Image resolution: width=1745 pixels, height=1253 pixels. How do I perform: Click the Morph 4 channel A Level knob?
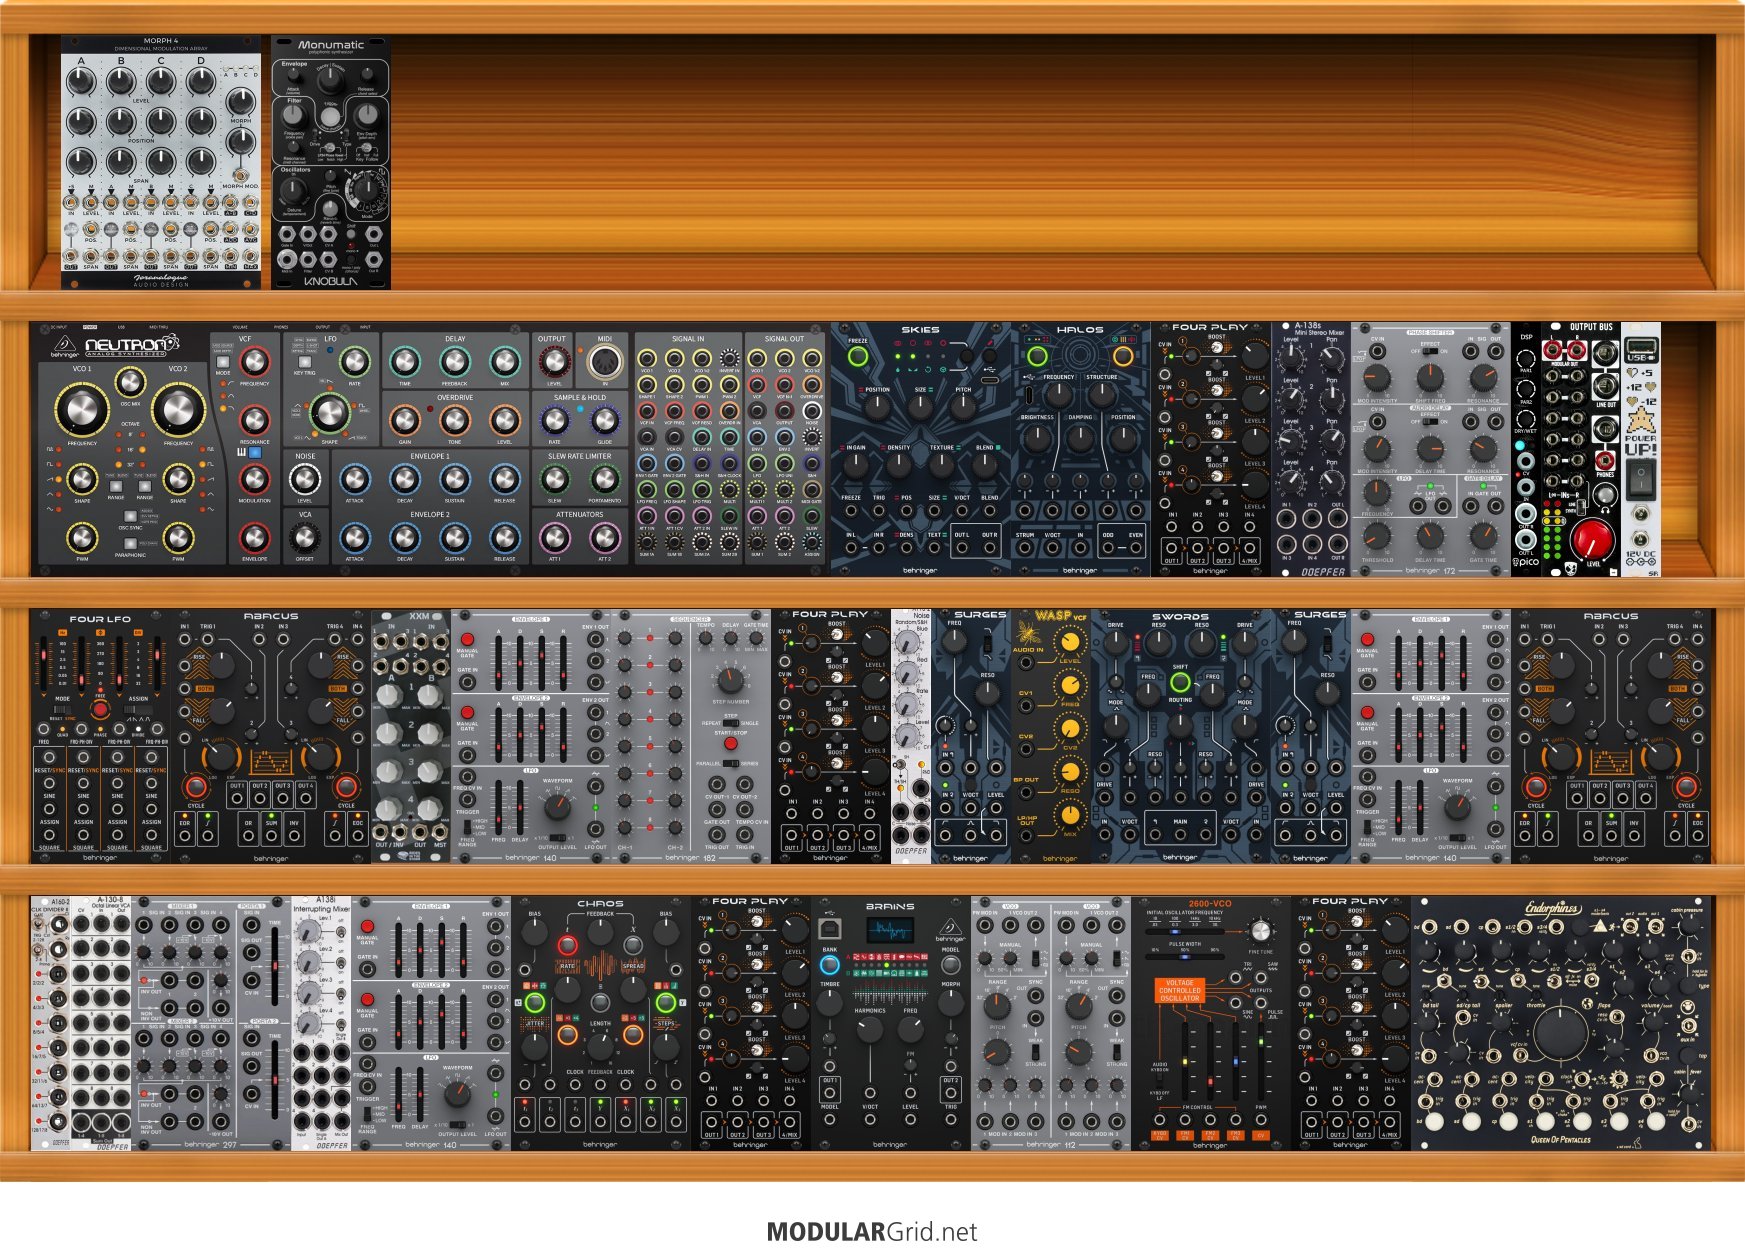81,83
